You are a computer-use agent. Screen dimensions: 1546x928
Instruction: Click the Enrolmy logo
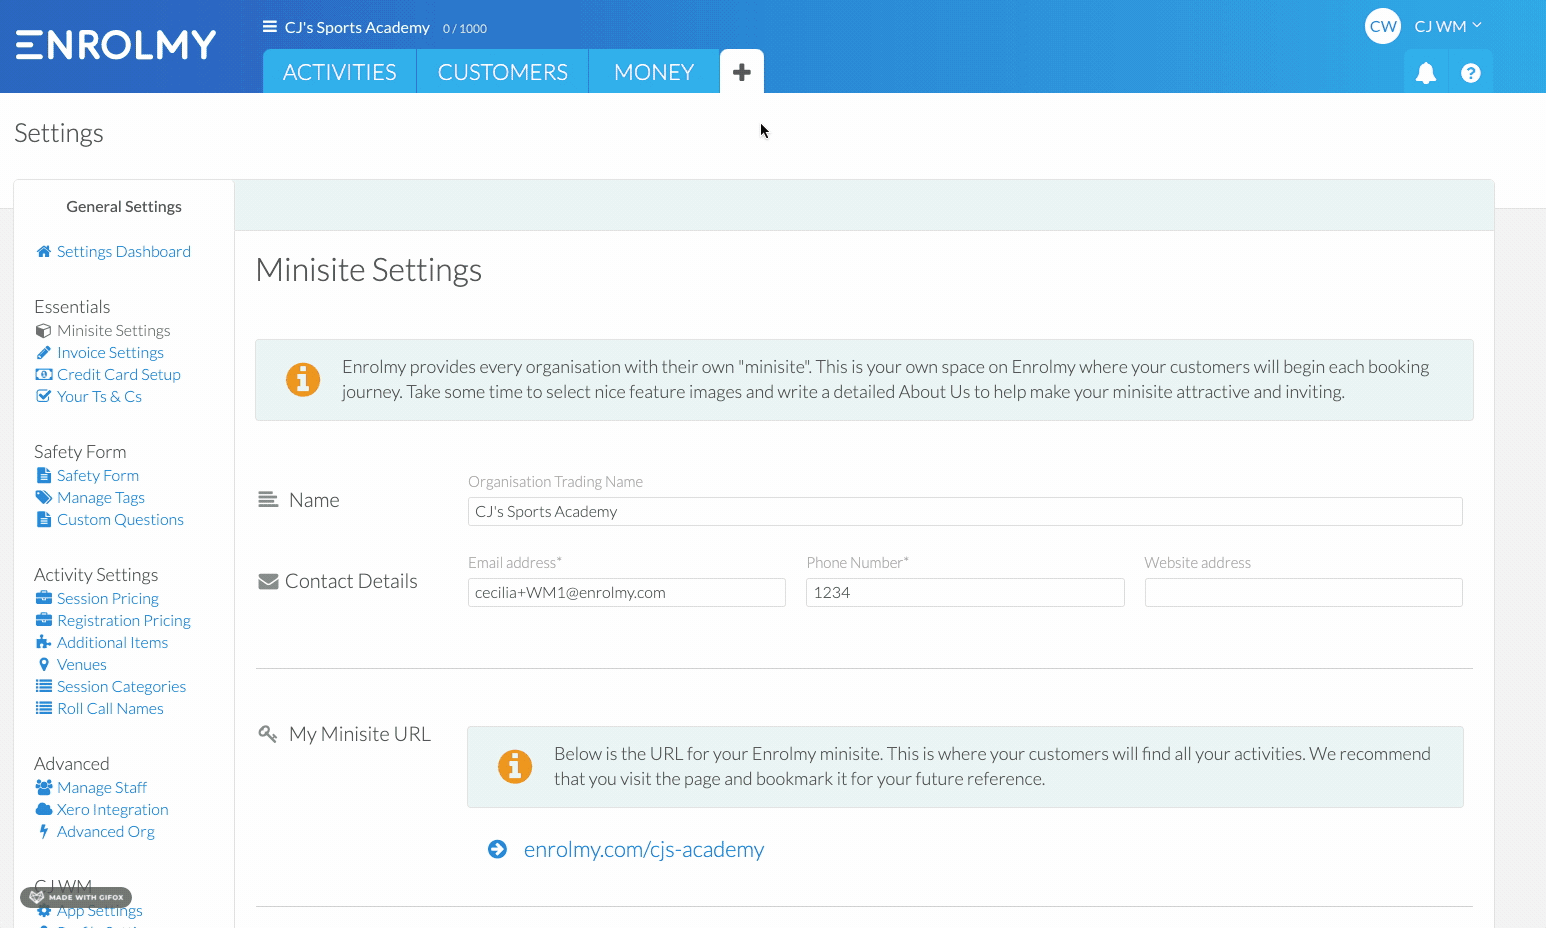[x=116, y=45]
